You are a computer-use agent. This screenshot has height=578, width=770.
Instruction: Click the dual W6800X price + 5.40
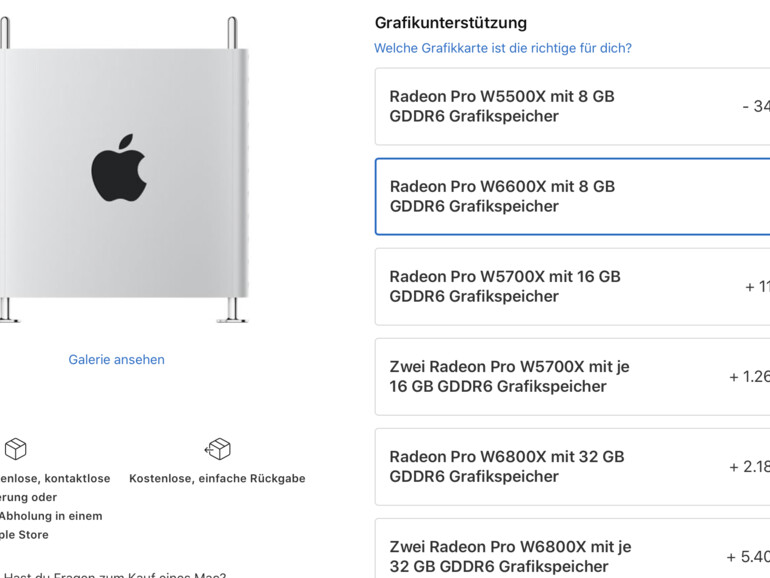click(748, 557)
